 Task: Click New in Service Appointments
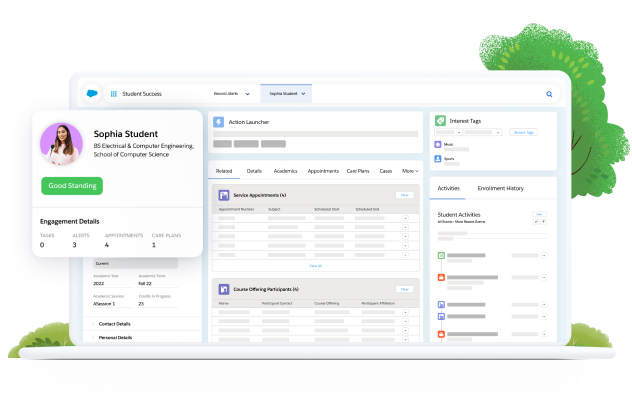405,195
